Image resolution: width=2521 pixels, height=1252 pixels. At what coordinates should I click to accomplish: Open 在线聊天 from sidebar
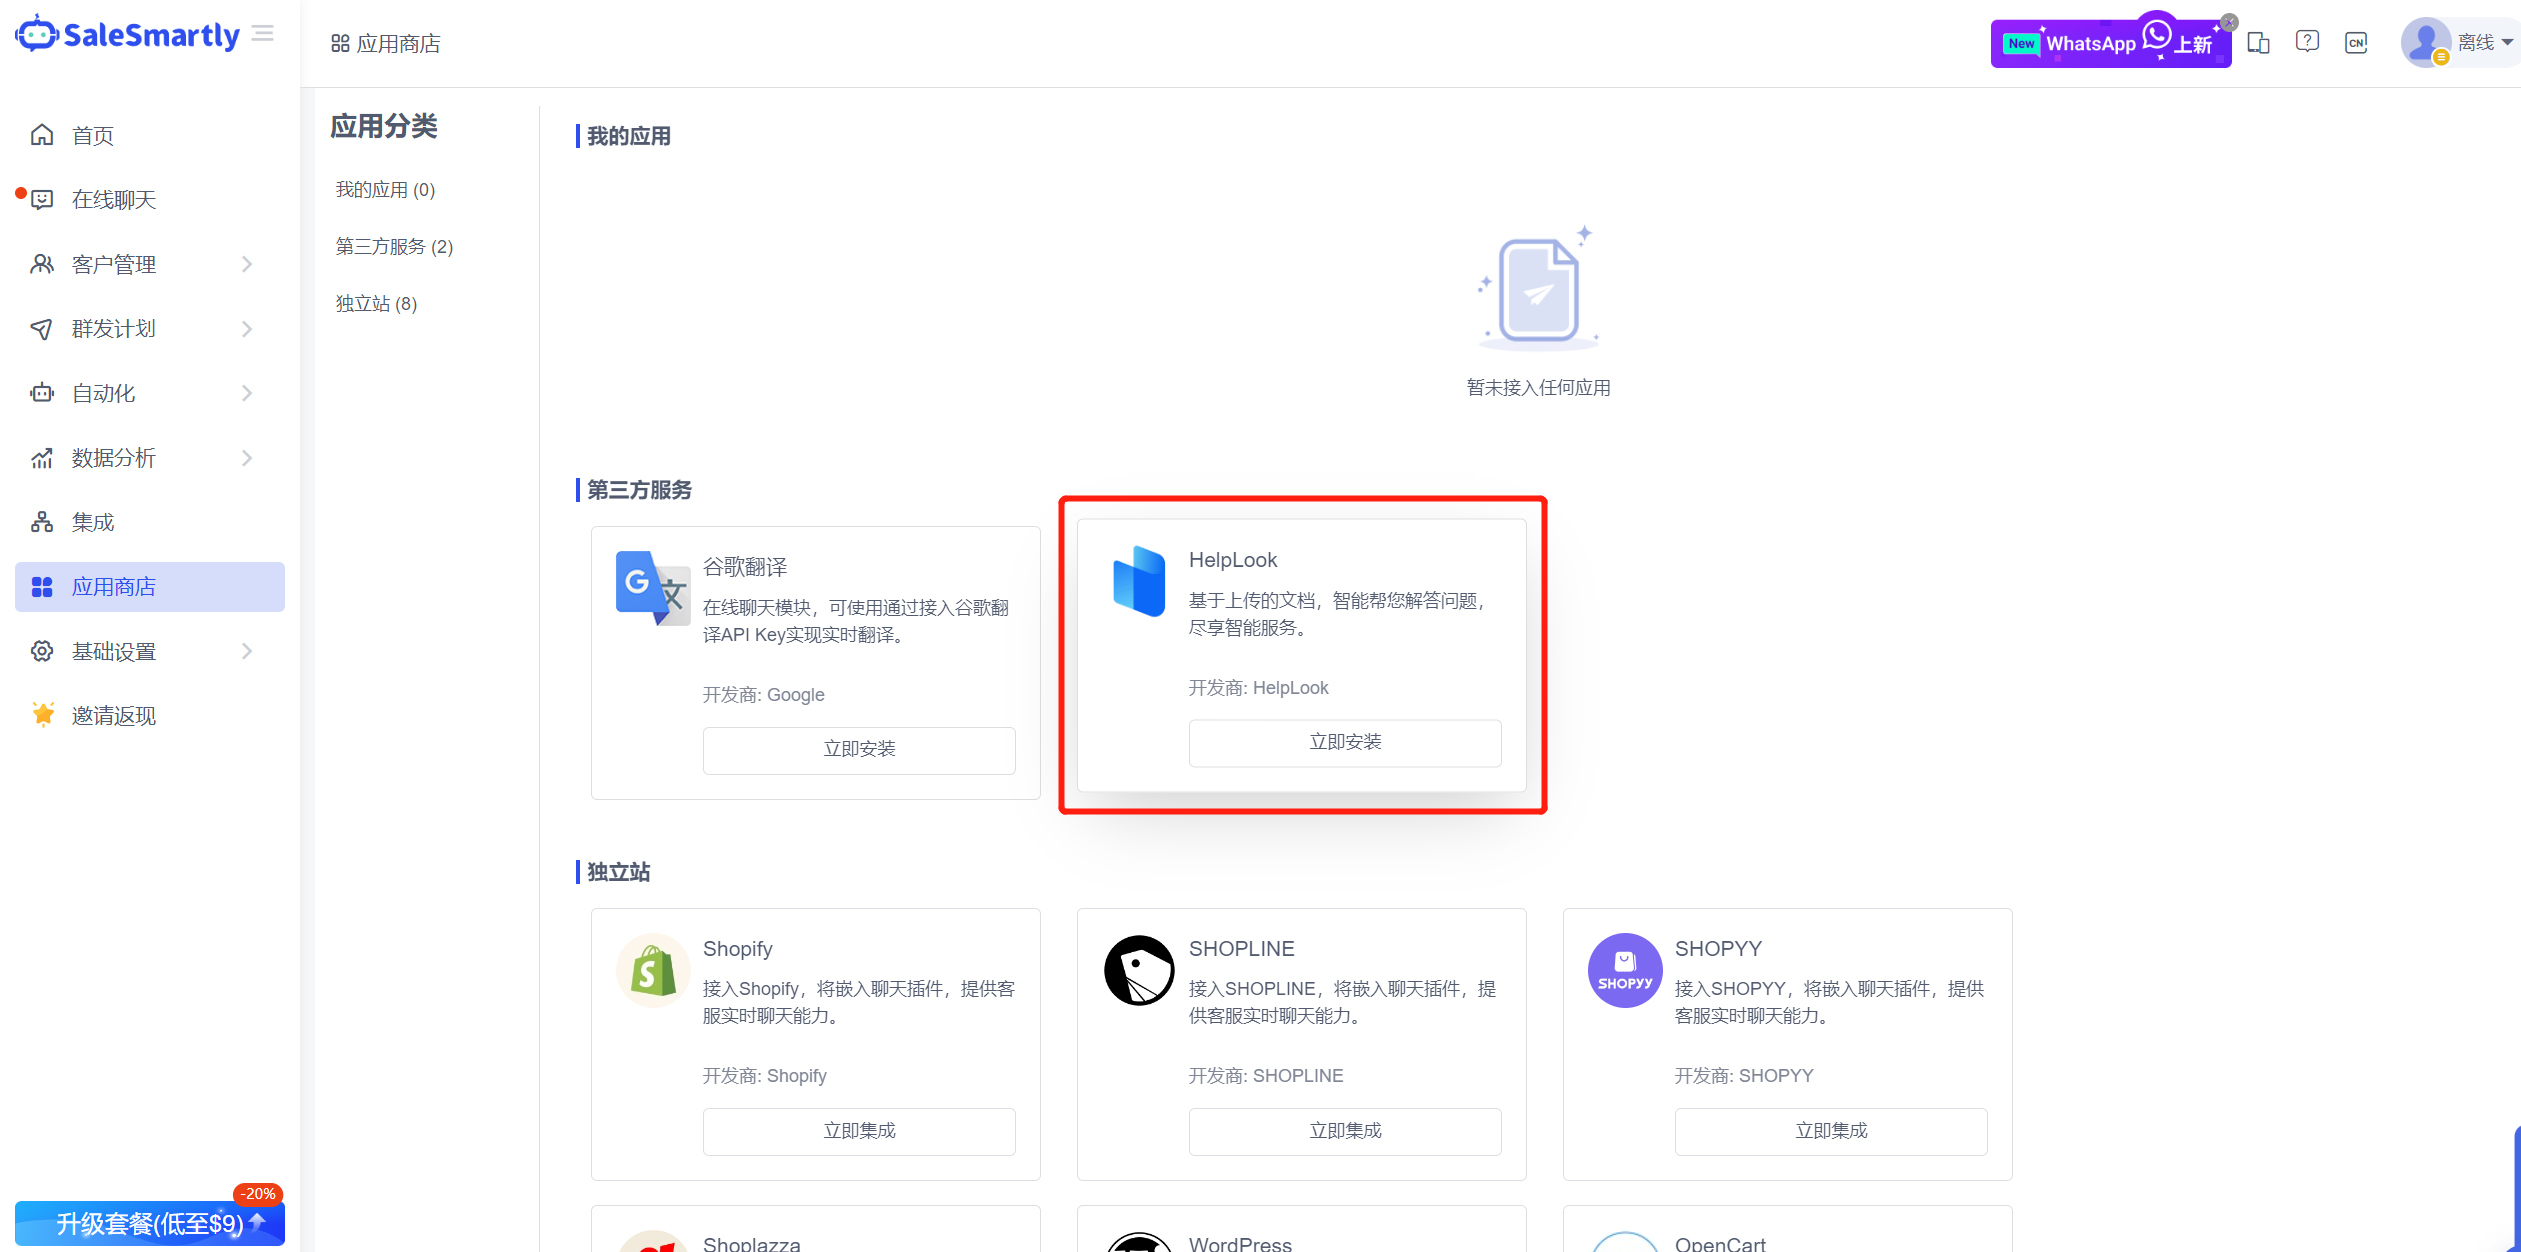[114, 200]
